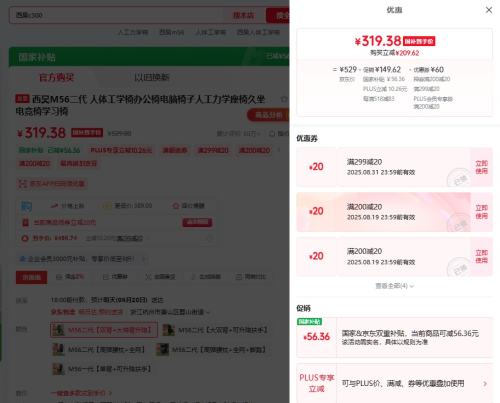The height and width of the screenshot is (403, 500).
Task: Switch to the 官方购买 tab
Action: 56,78
